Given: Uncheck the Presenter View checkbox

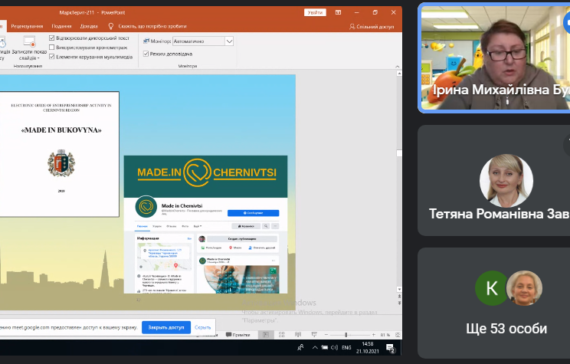Looking at the screenshot, I should (146, 54).
